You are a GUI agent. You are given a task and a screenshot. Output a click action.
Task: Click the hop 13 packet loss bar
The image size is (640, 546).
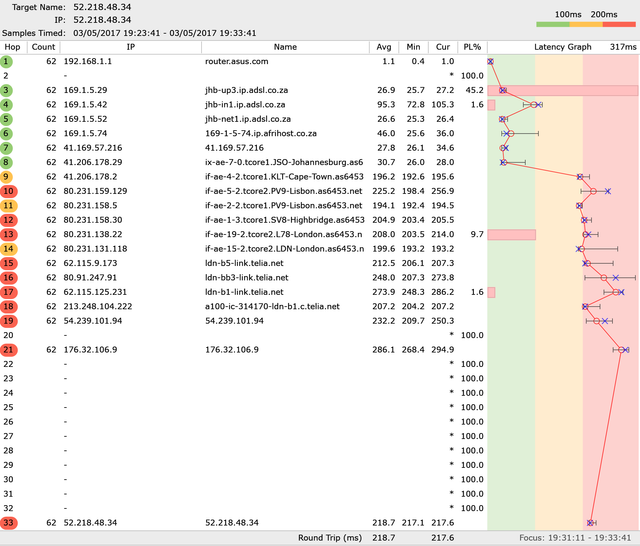coord(511,235)
